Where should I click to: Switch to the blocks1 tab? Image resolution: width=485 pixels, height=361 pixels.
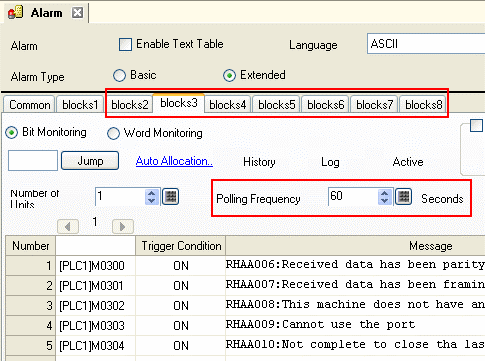pyautogui.click(x=80, y=105)
